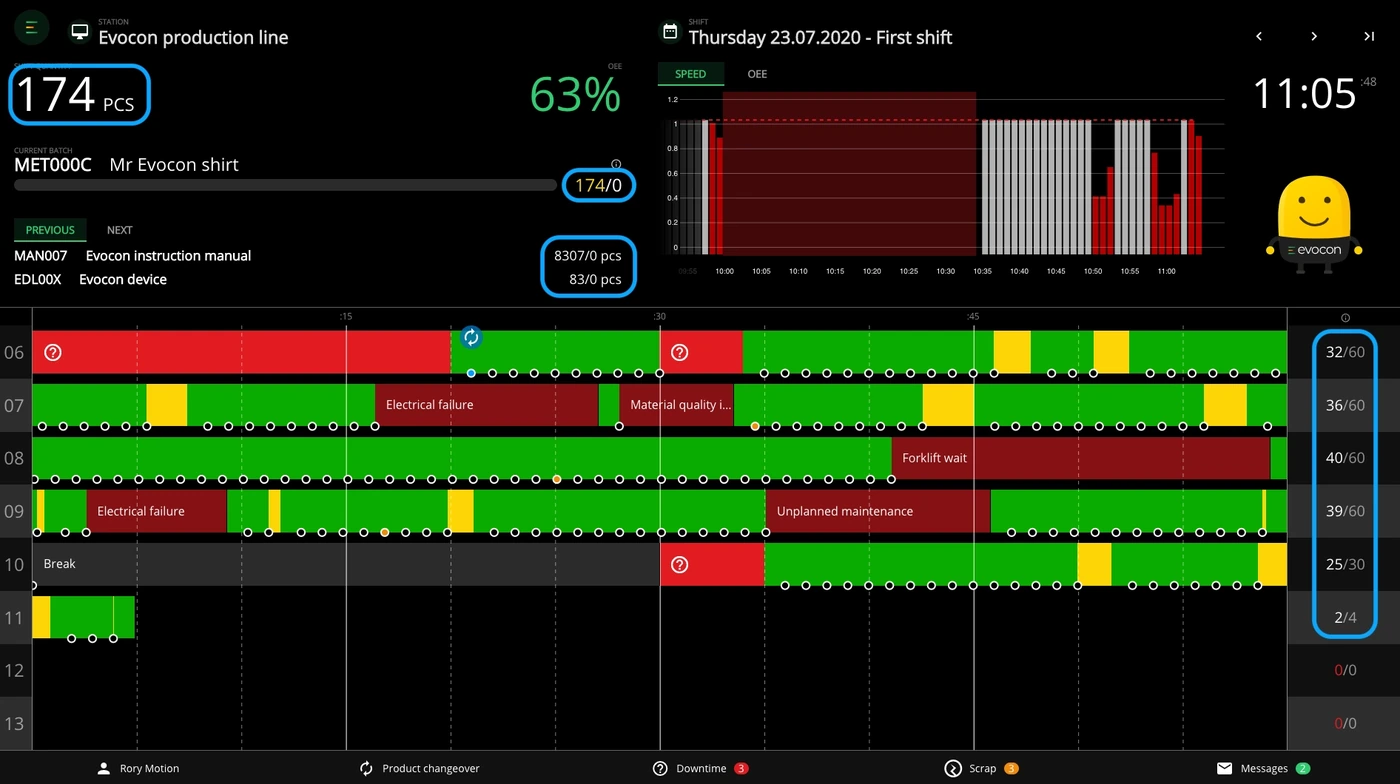Screen dimensions: 1400x784
Task: Open the Rory Motion operator button
Action: 139,768
